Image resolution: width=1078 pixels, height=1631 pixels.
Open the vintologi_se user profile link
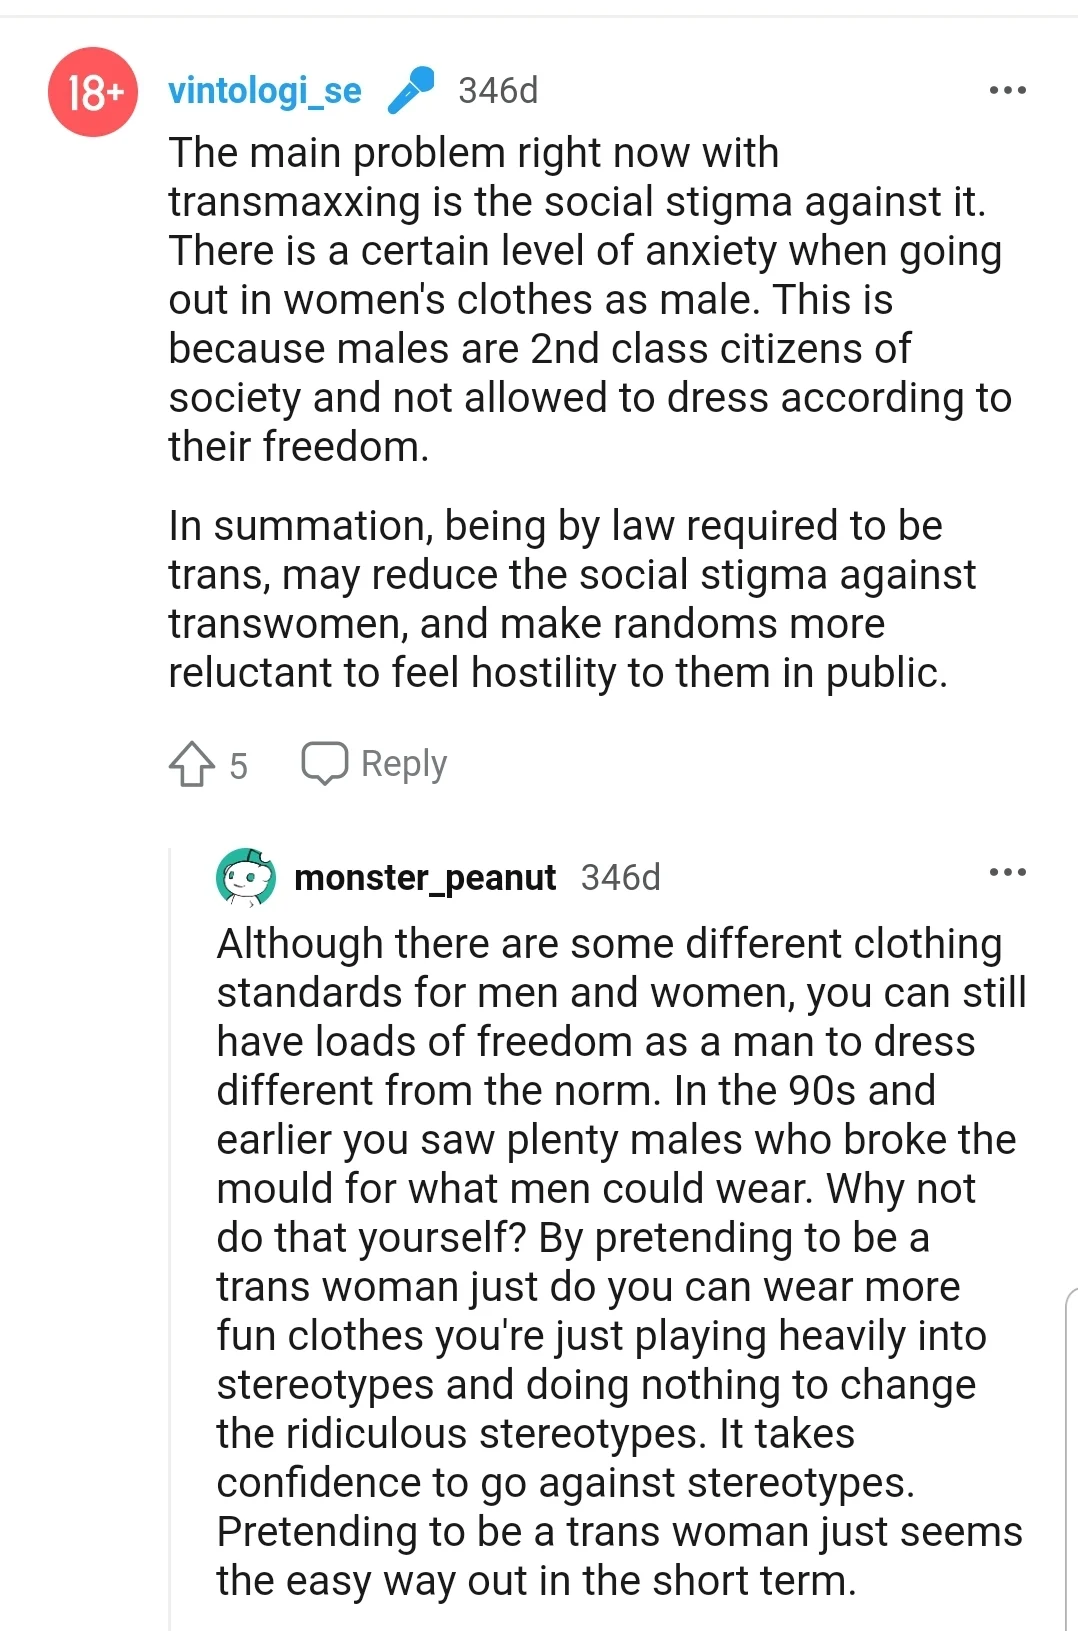pos(265,91)
